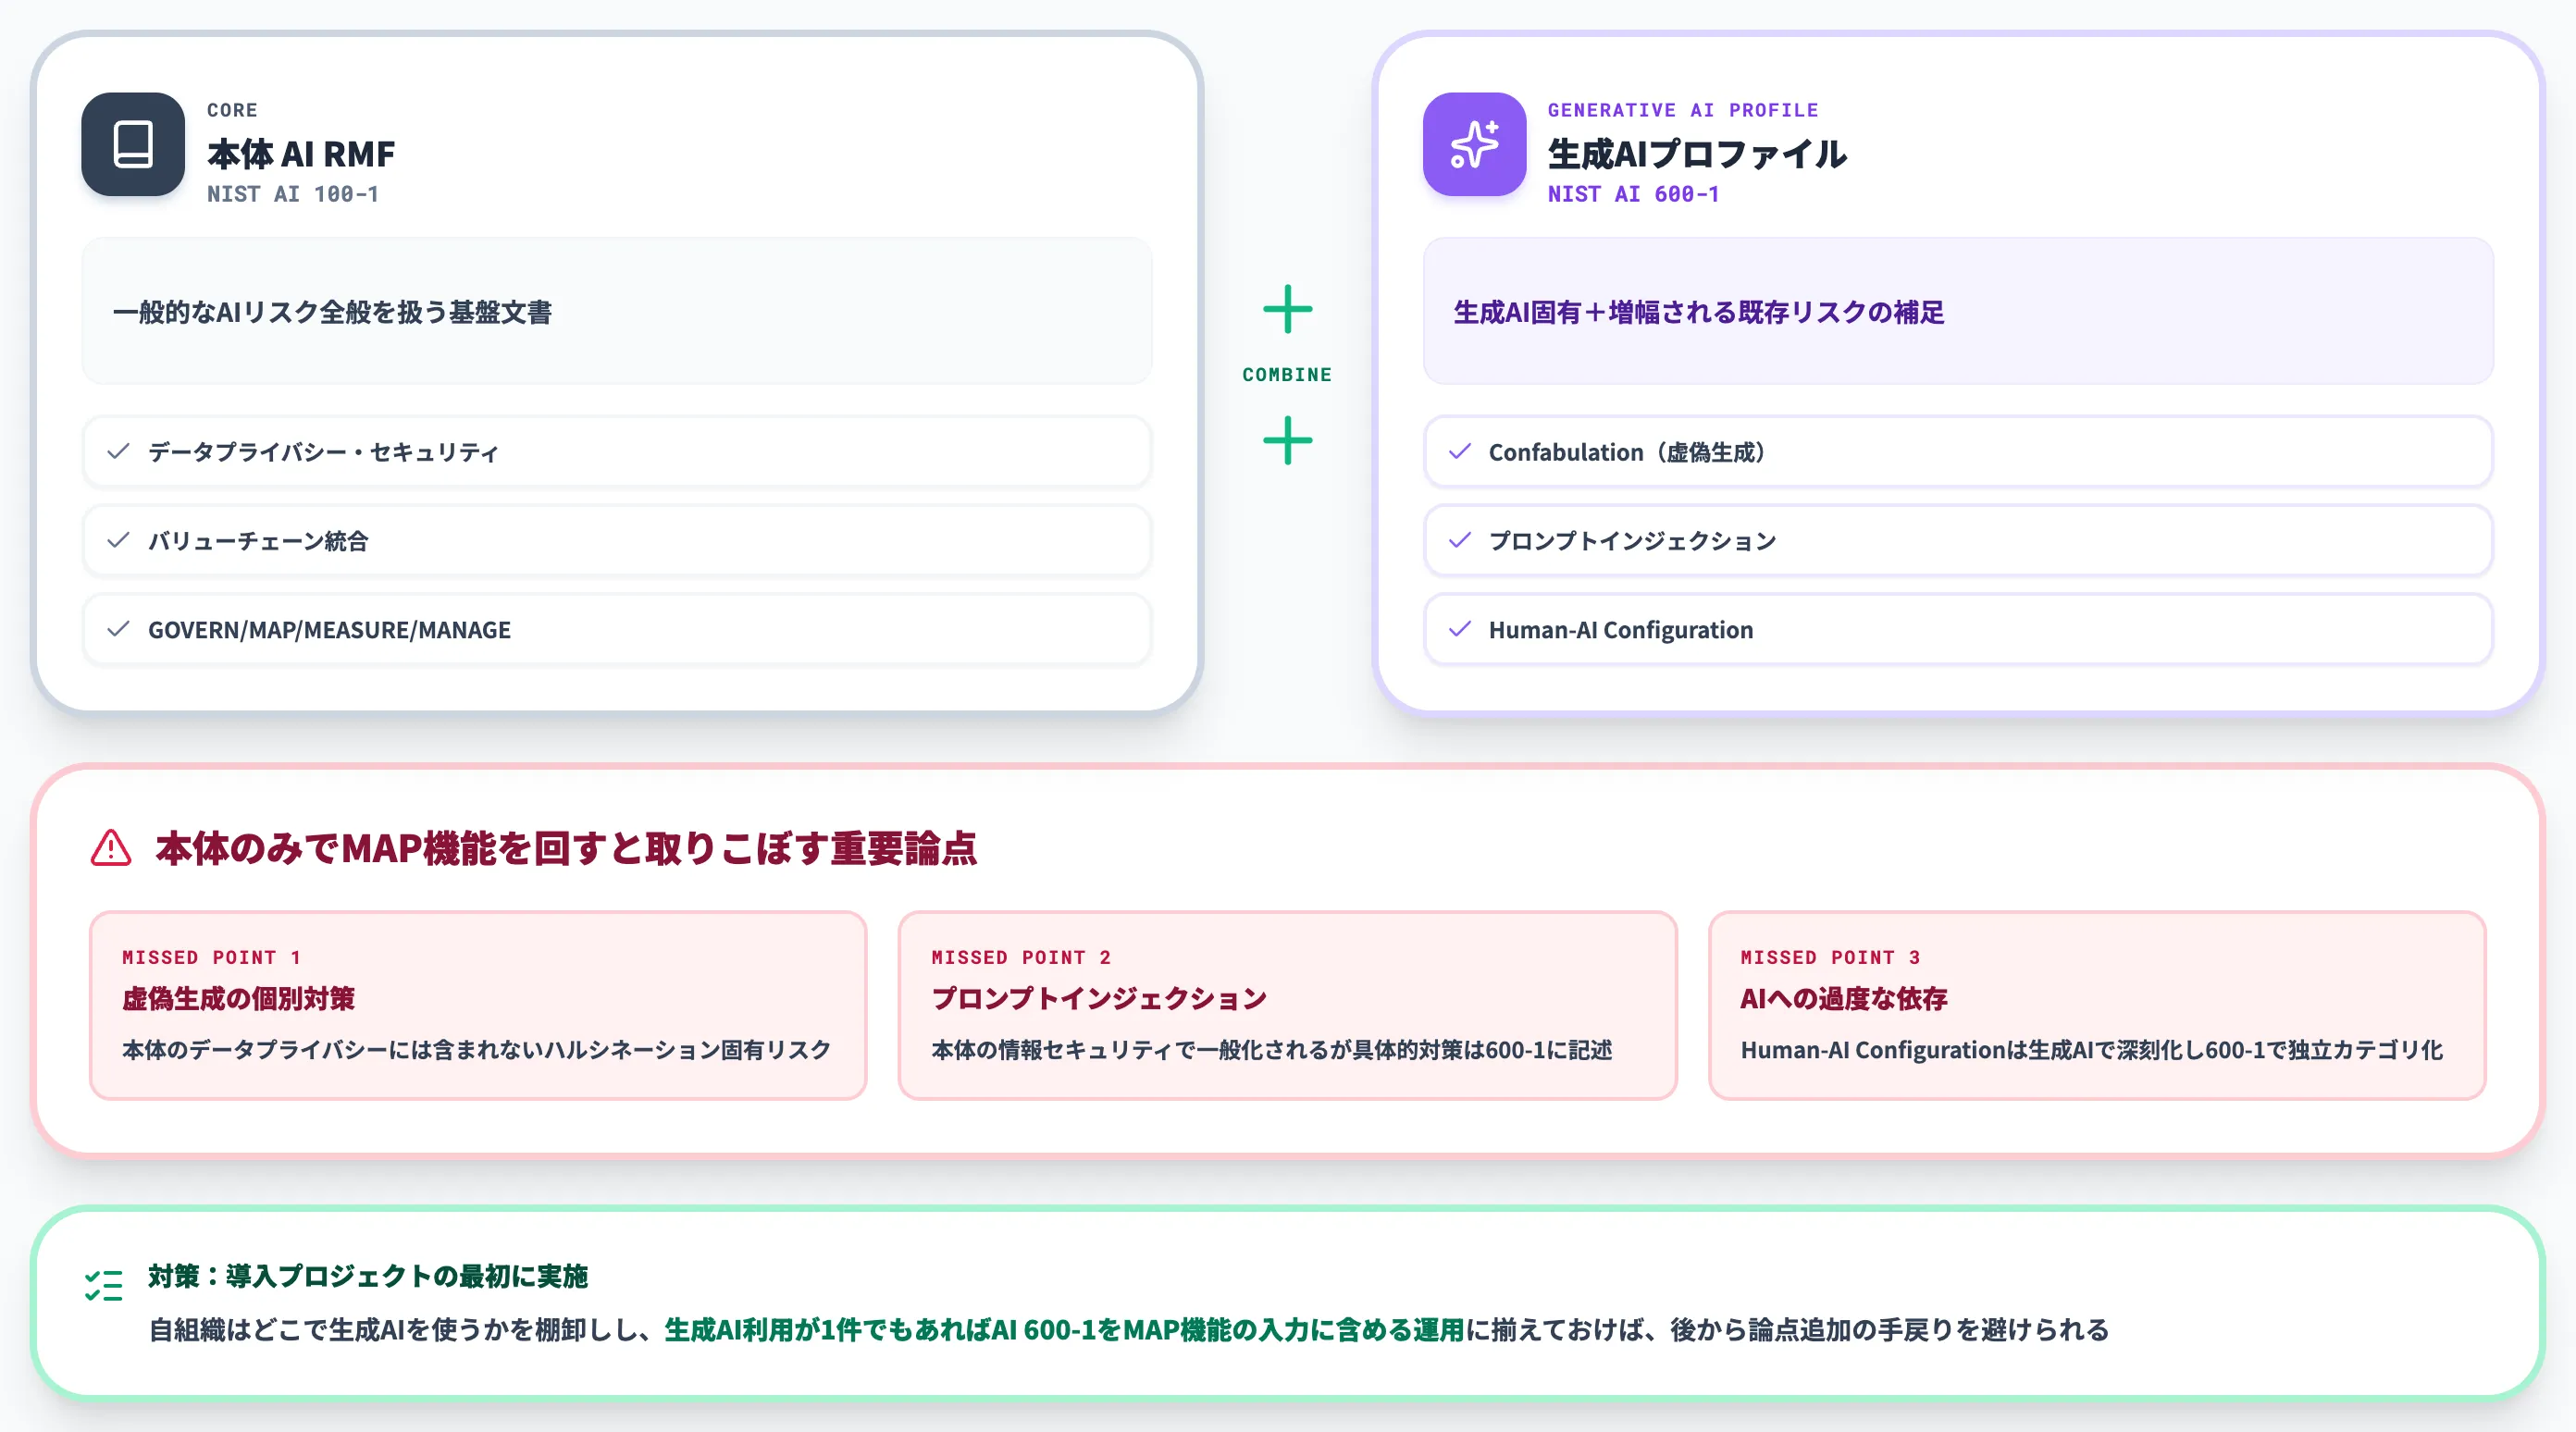Click the lower green plus icon below COMBINE
The height and width of the screenshot is (1432, 2576).
click(x=1287, y=440)
